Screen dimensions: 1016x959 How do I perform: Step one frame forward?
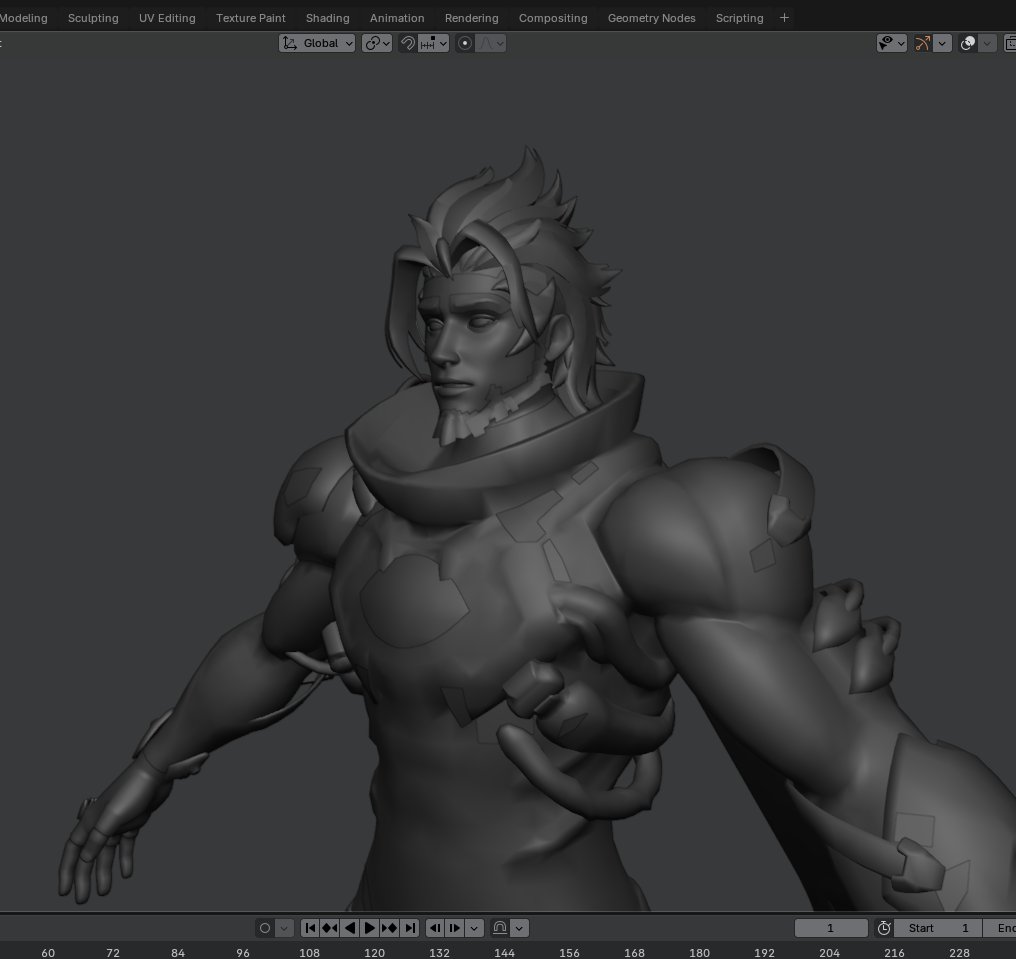click(455, 928)
